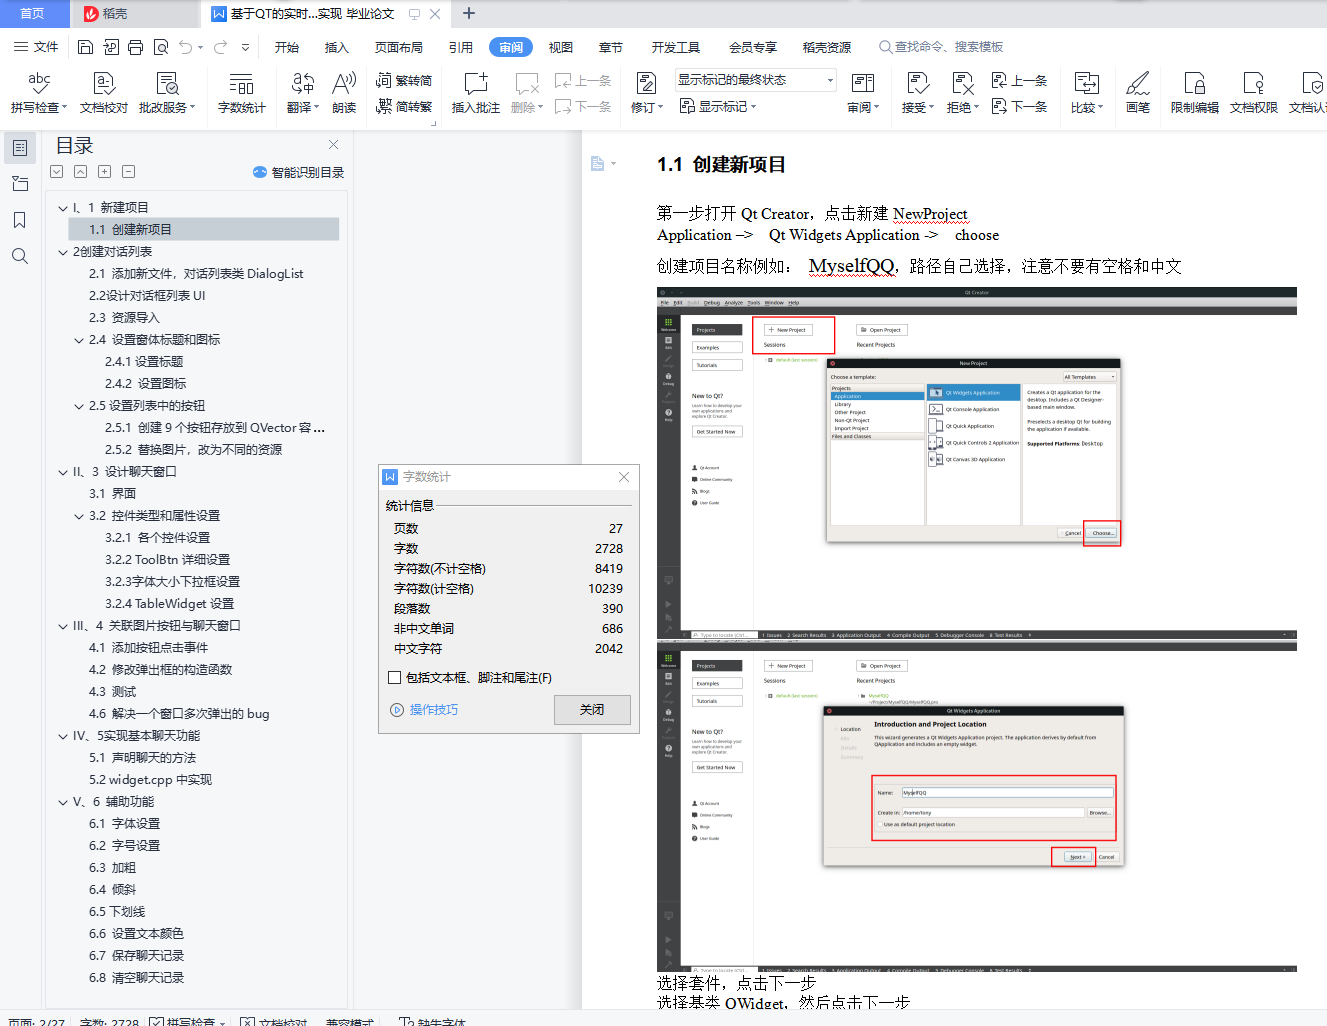This screenshot has height=1026, width=1327.
Task: Click the first Qt Creator screenshot image
Action: [976, 464]
